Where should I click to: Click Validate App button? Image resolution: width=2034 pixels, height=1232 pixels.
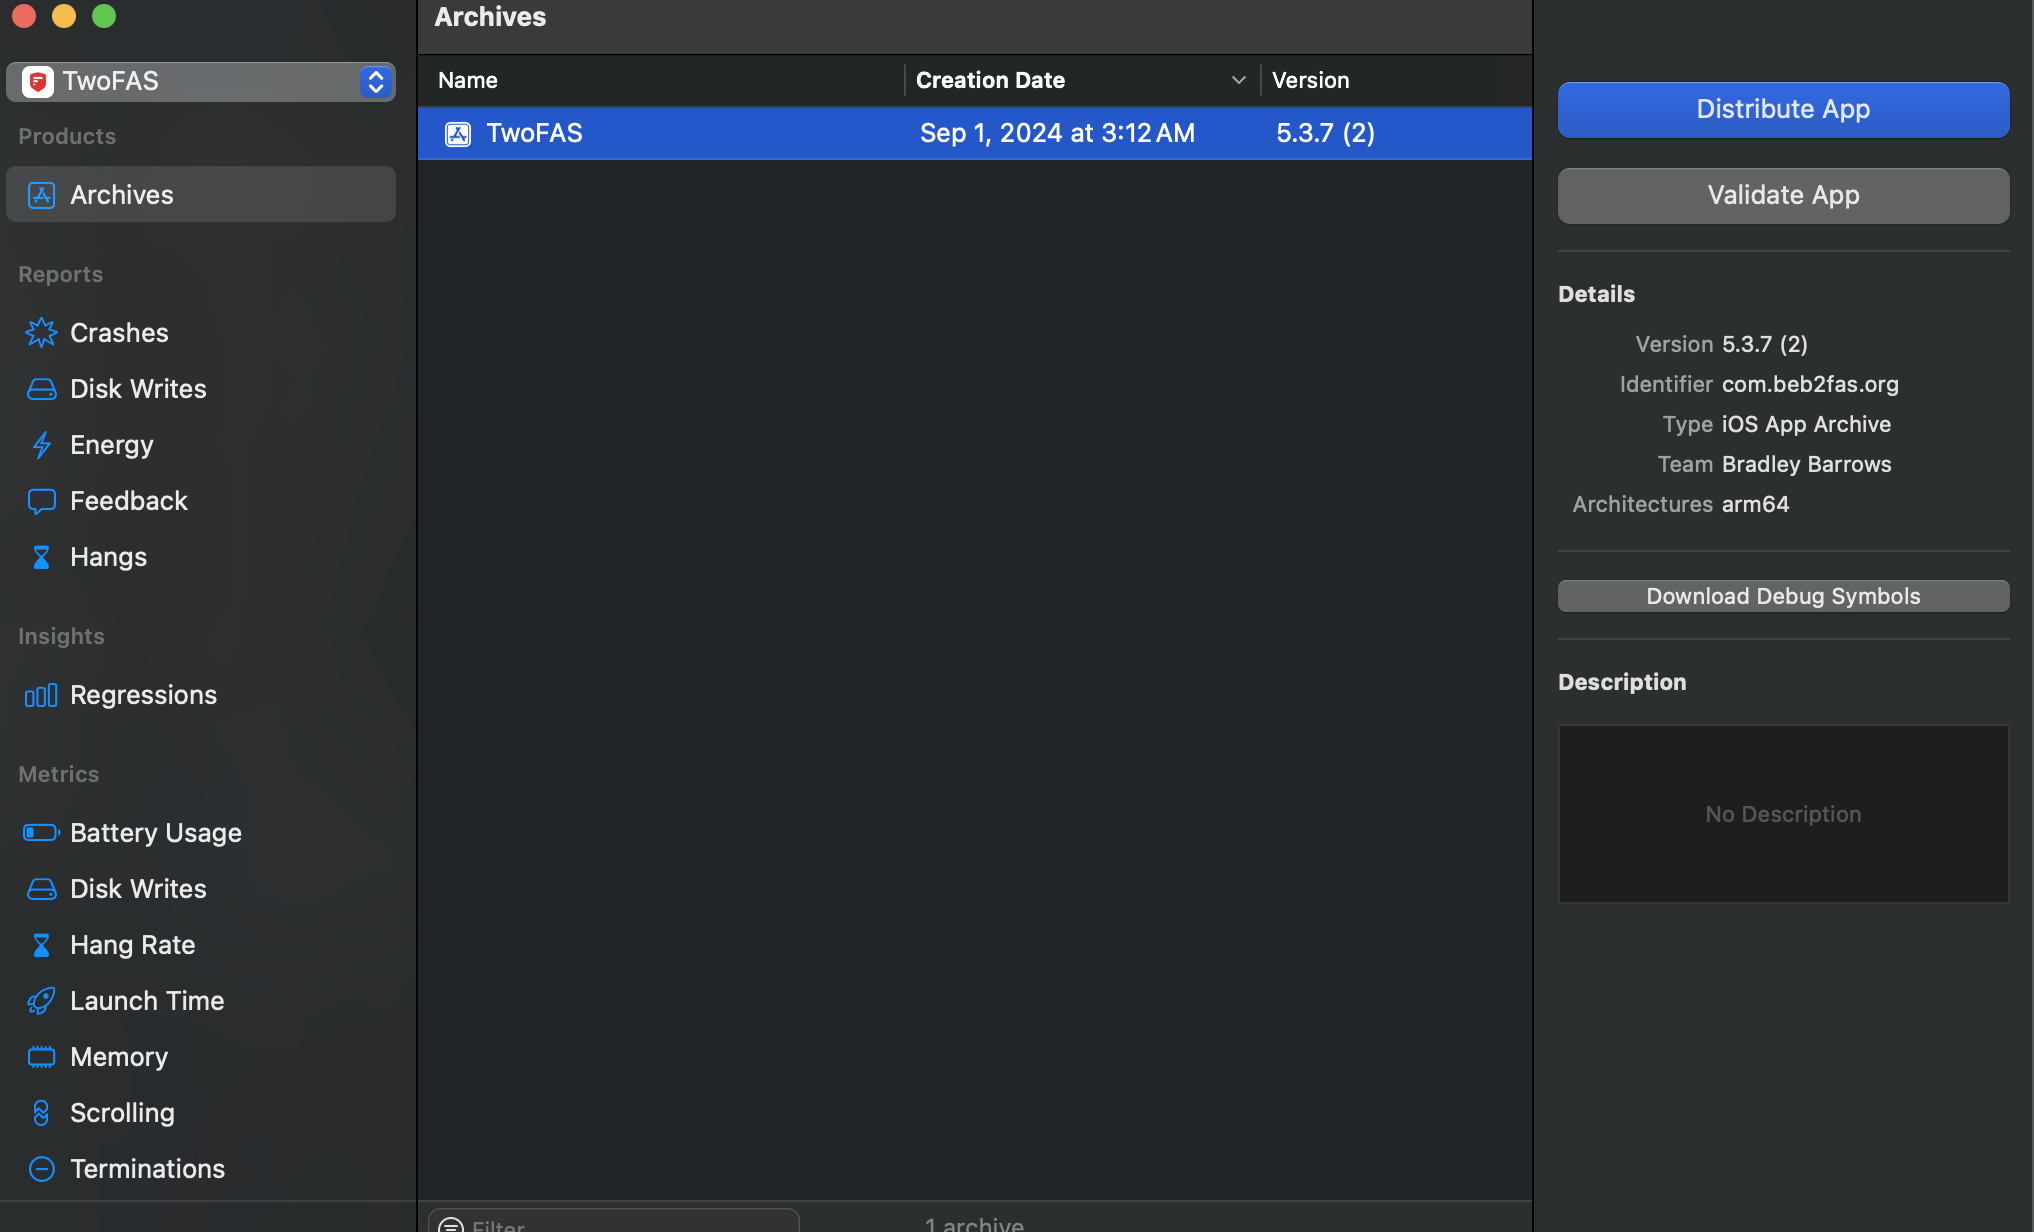(x=1783, y=195)
